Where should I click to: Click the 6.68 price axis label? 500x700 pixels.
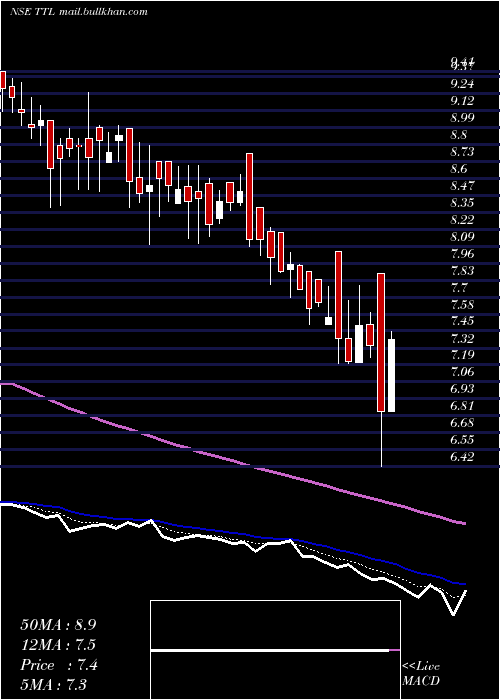coord(463,423)
